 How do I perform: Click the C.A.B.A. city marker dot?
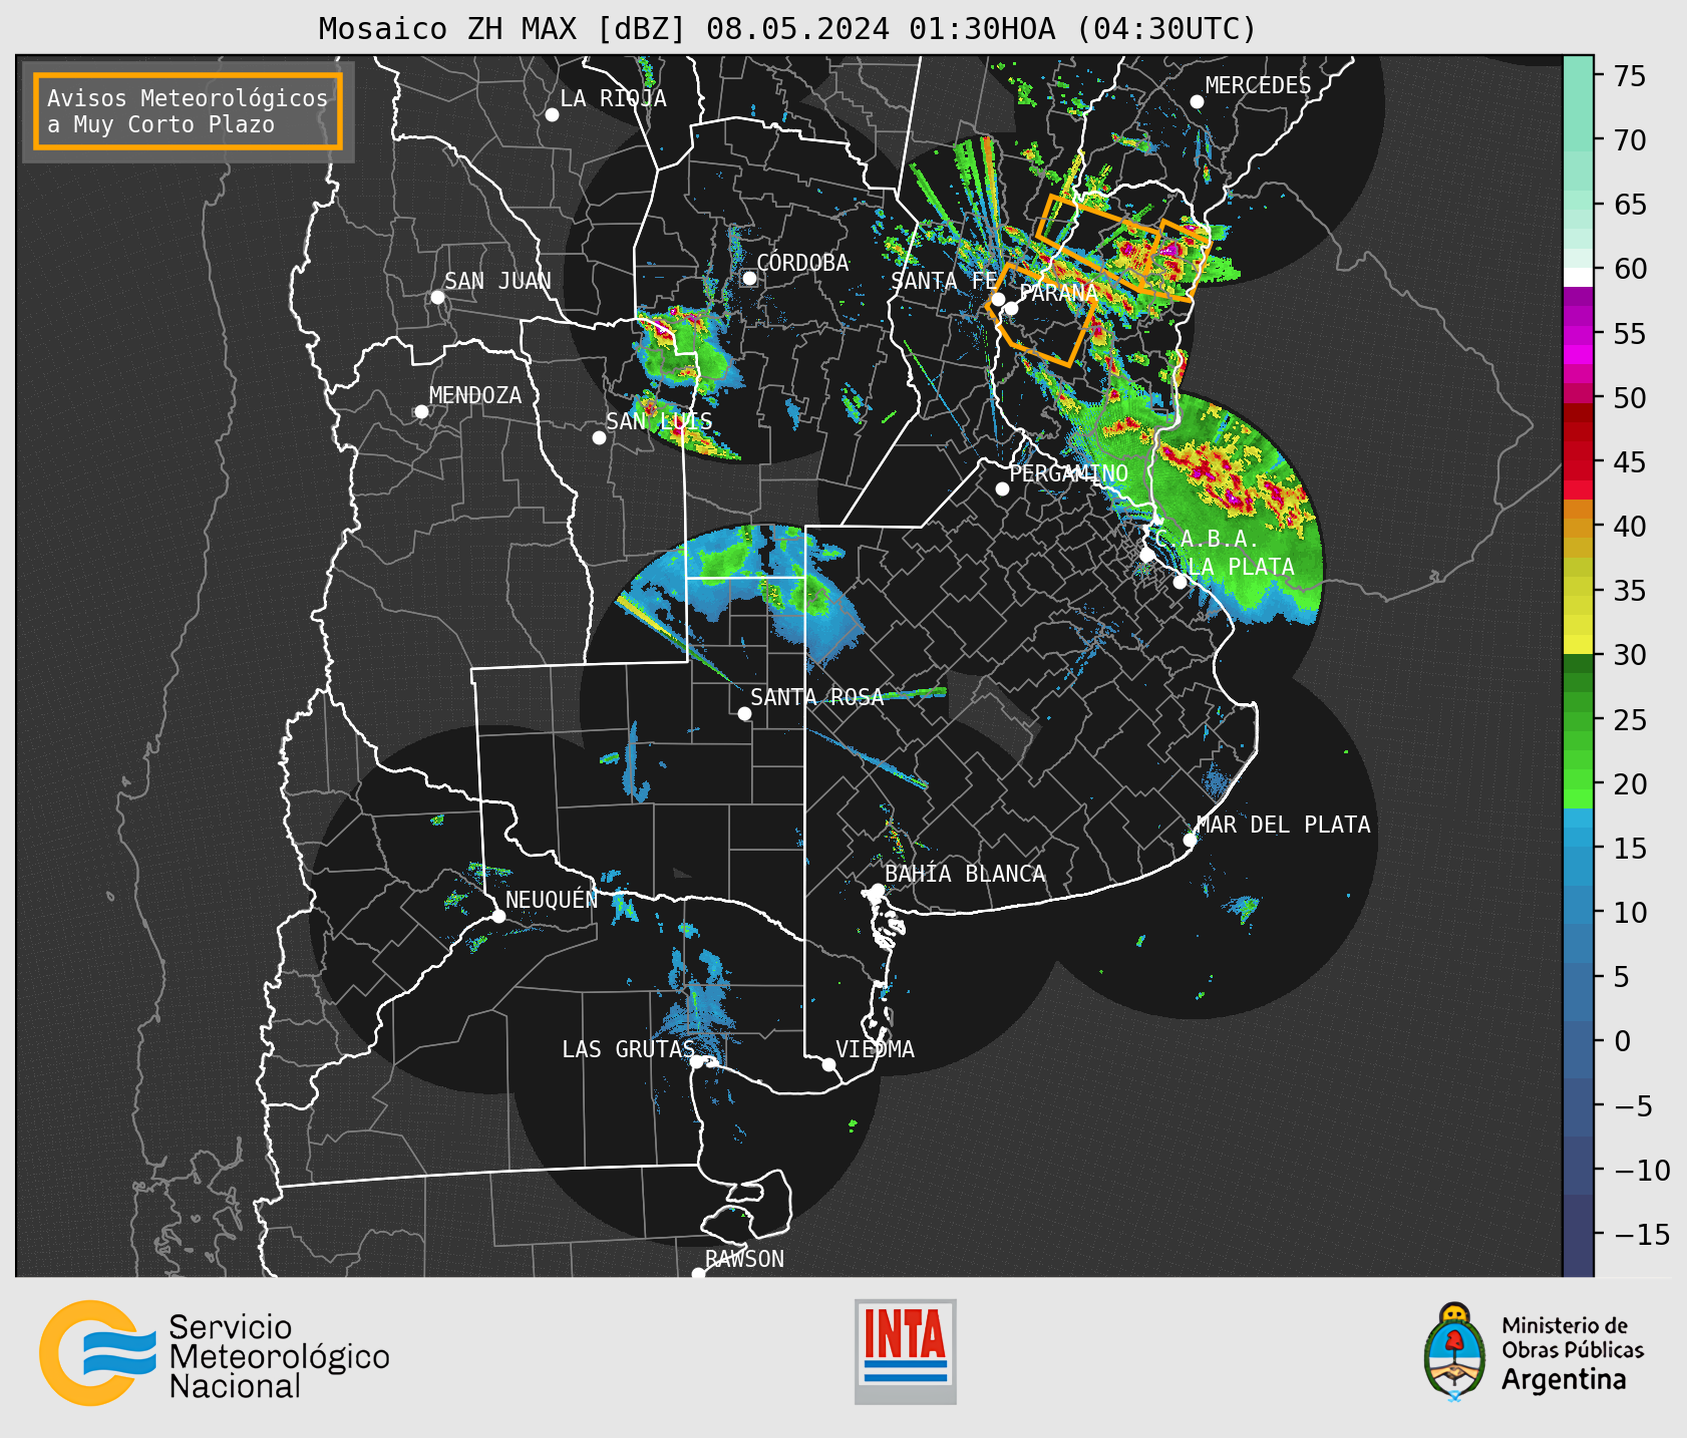(x=1148, y=555)
